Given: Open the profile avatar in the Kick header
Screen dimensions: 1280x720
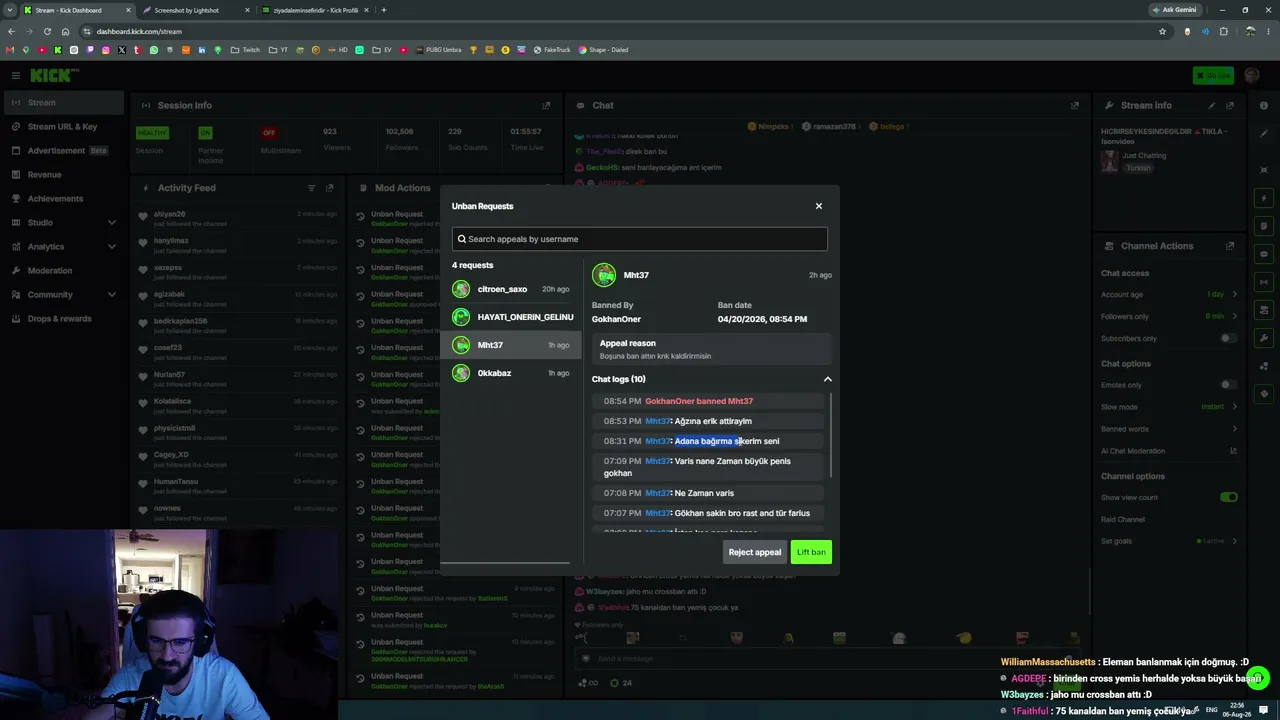Looking at the screenshot, I should [1252, 75].
